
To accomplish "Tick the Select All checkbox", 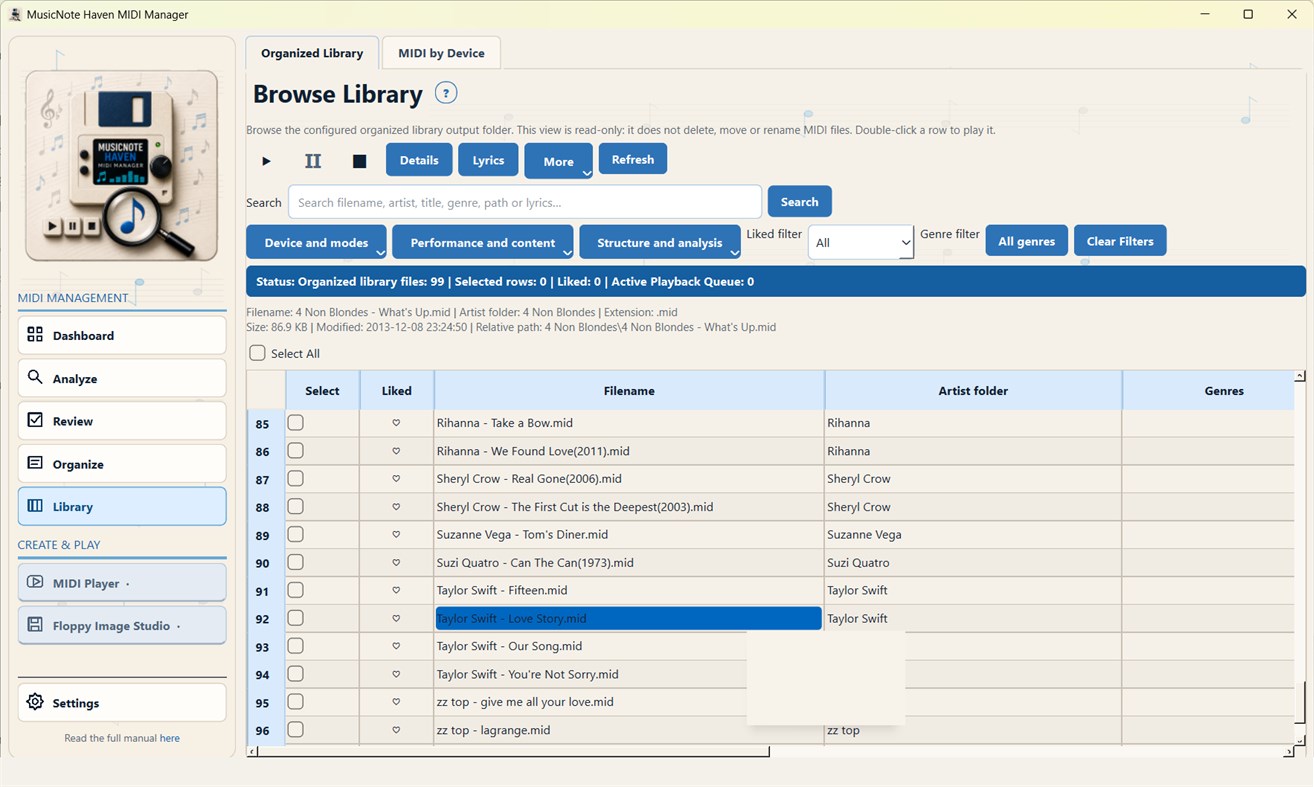I will point(258,353).
